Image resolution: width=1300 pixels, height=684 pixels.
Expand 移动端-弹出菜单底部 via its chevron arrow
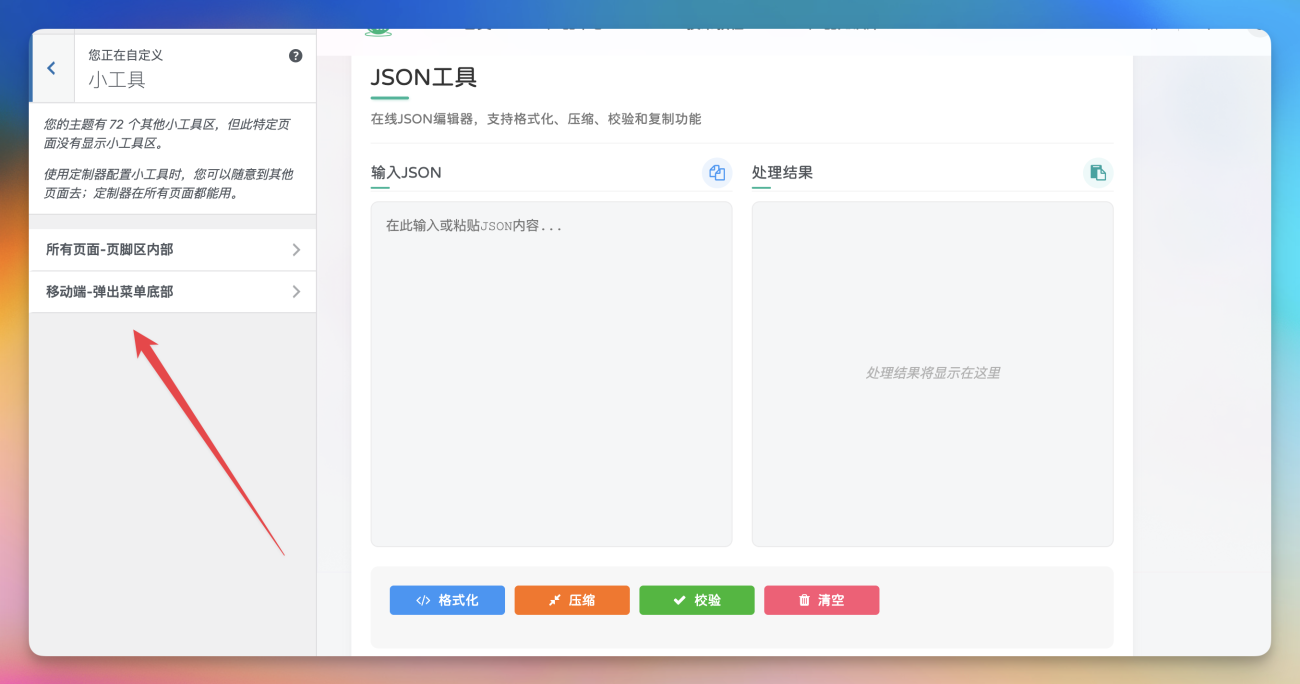point(296,292)
